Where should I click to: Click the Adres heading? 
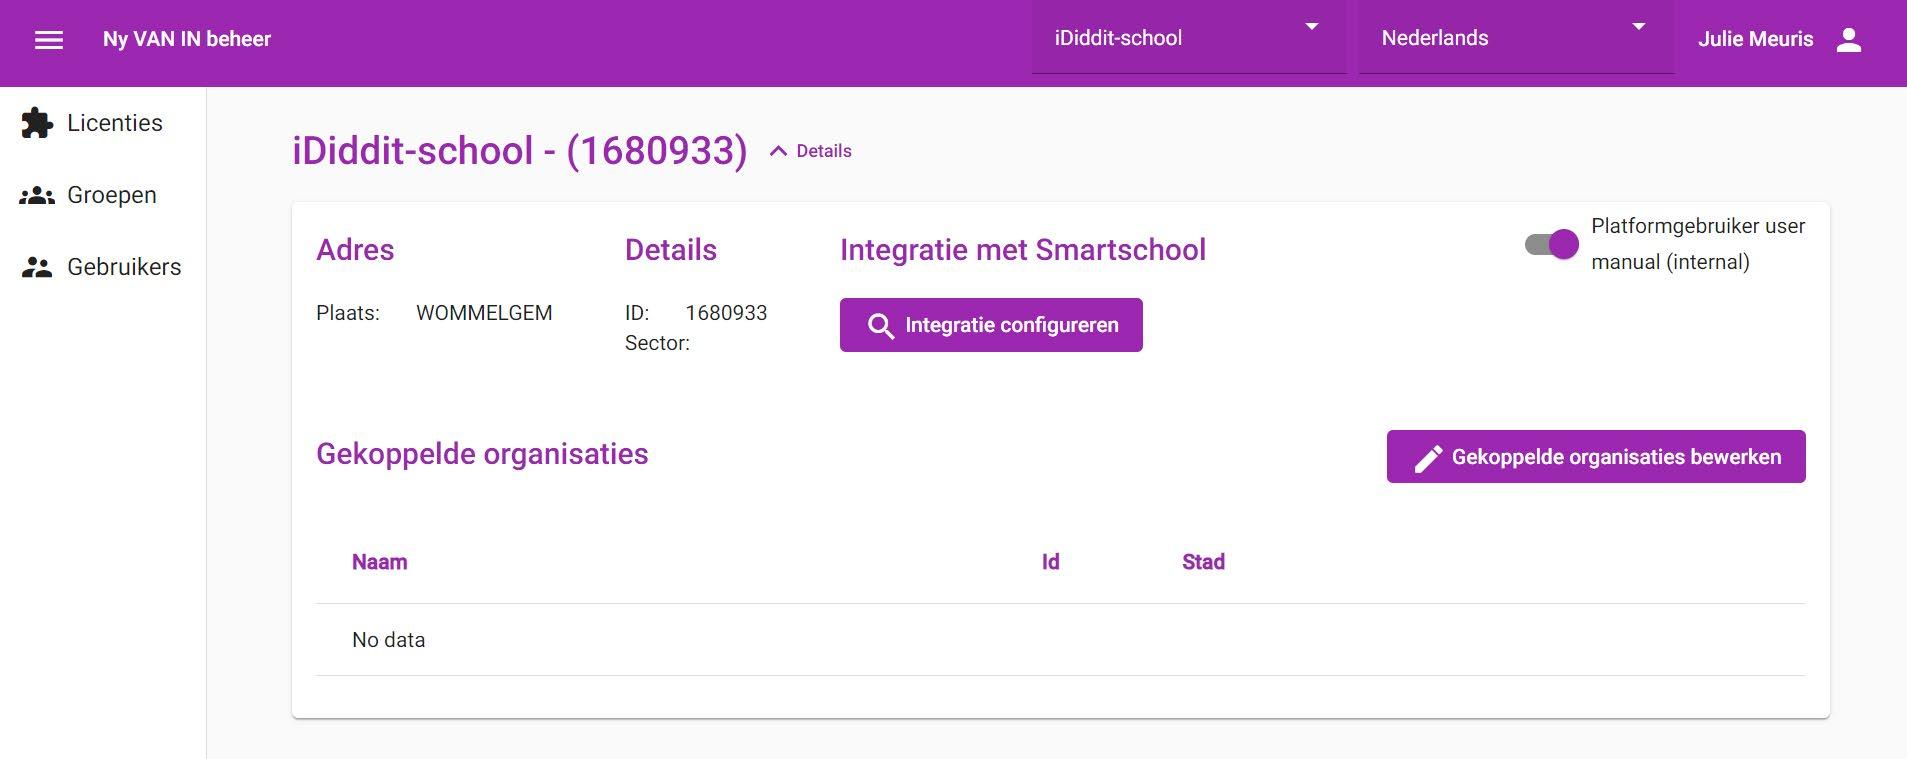click(x=355, y=250)
